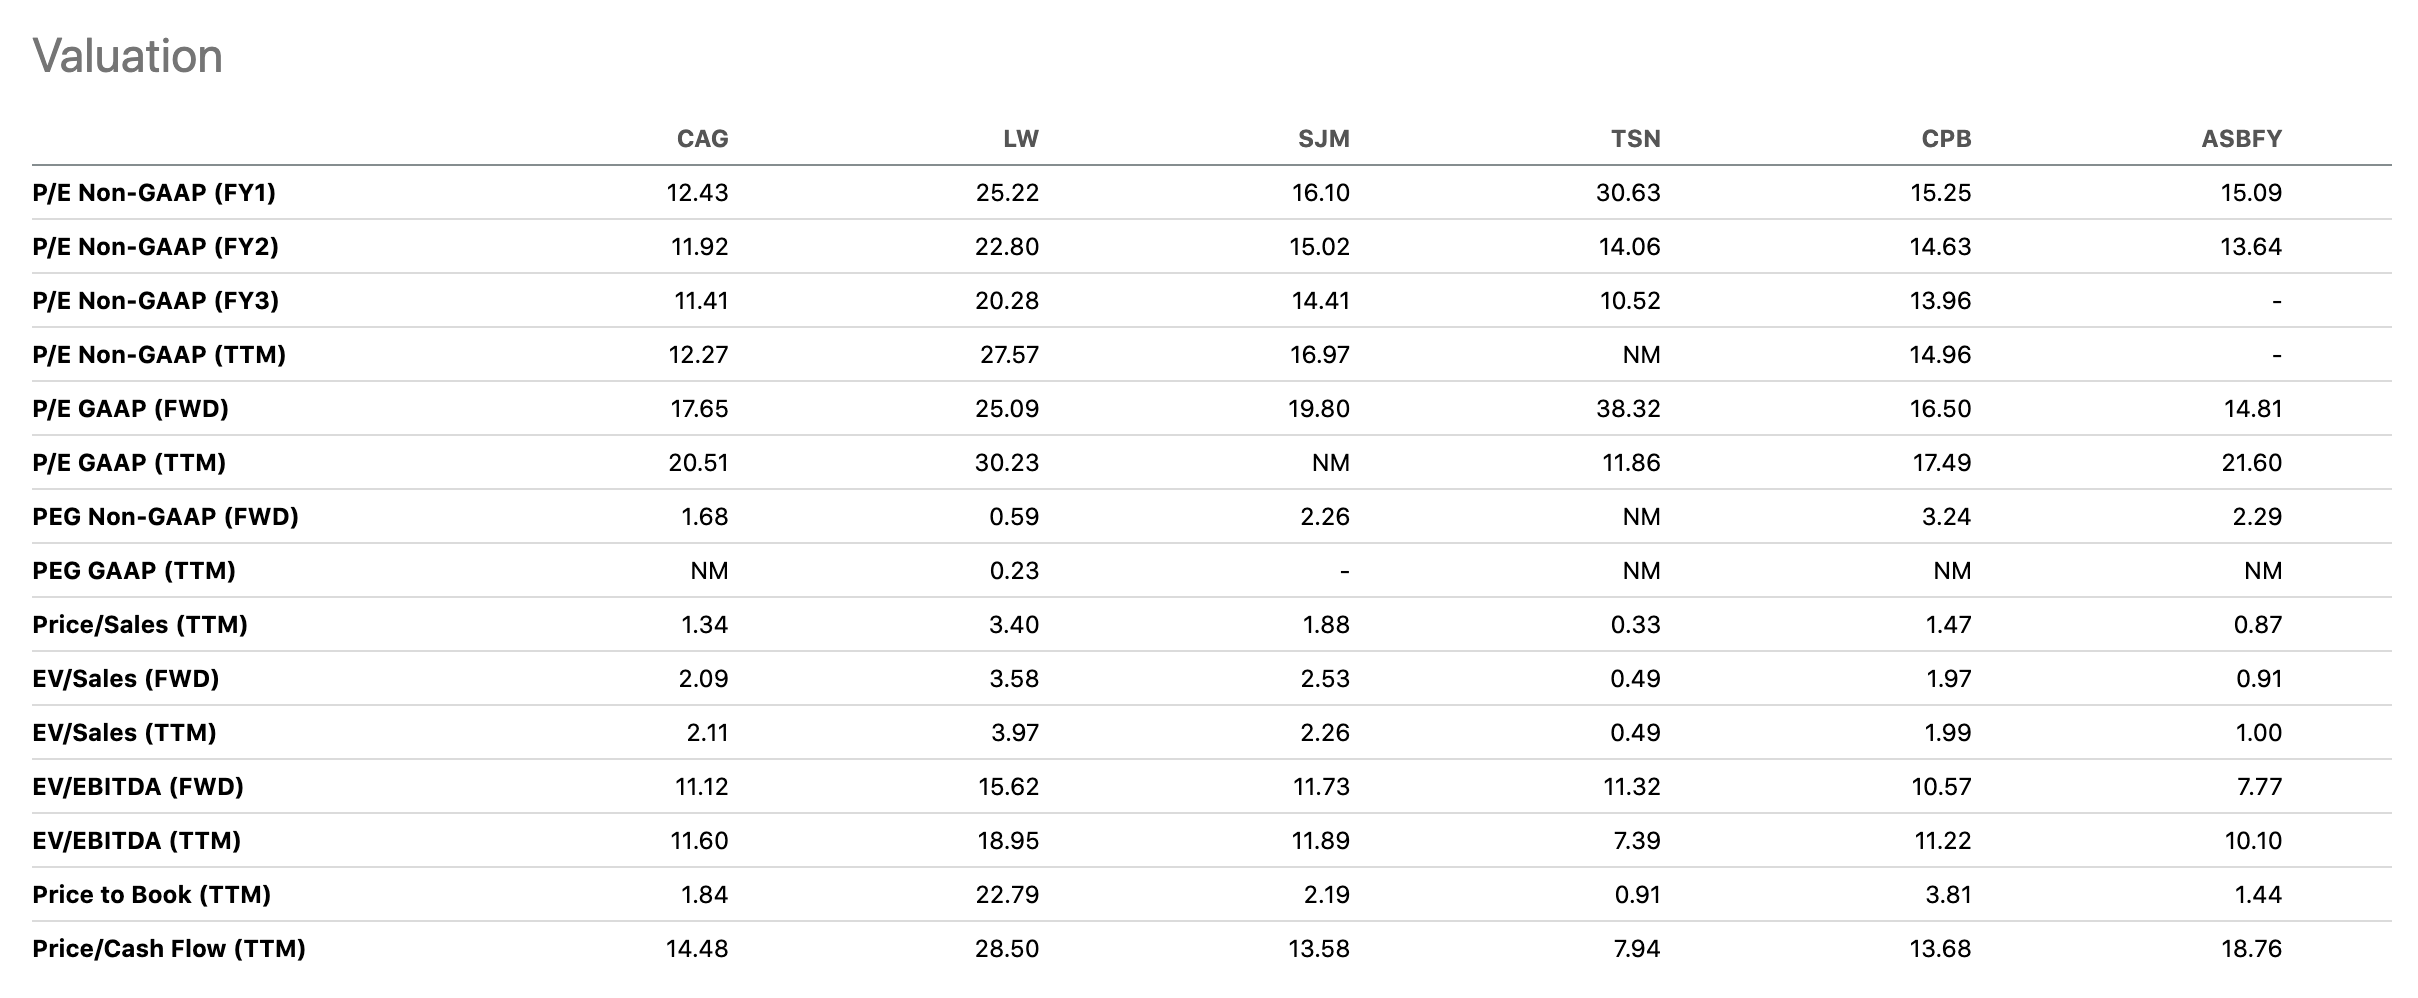Click CAG's P/E Non-GAAP (FY1) value 12.43
The width and height of the screenshot is (2418, 998).
[x=697, y=193]
